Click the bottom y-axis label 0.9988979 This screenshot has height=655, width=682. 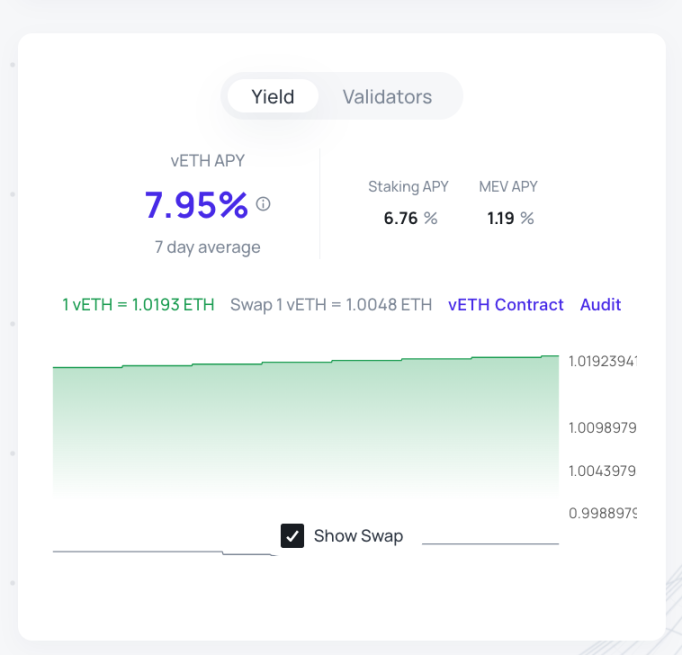(602, 513)
